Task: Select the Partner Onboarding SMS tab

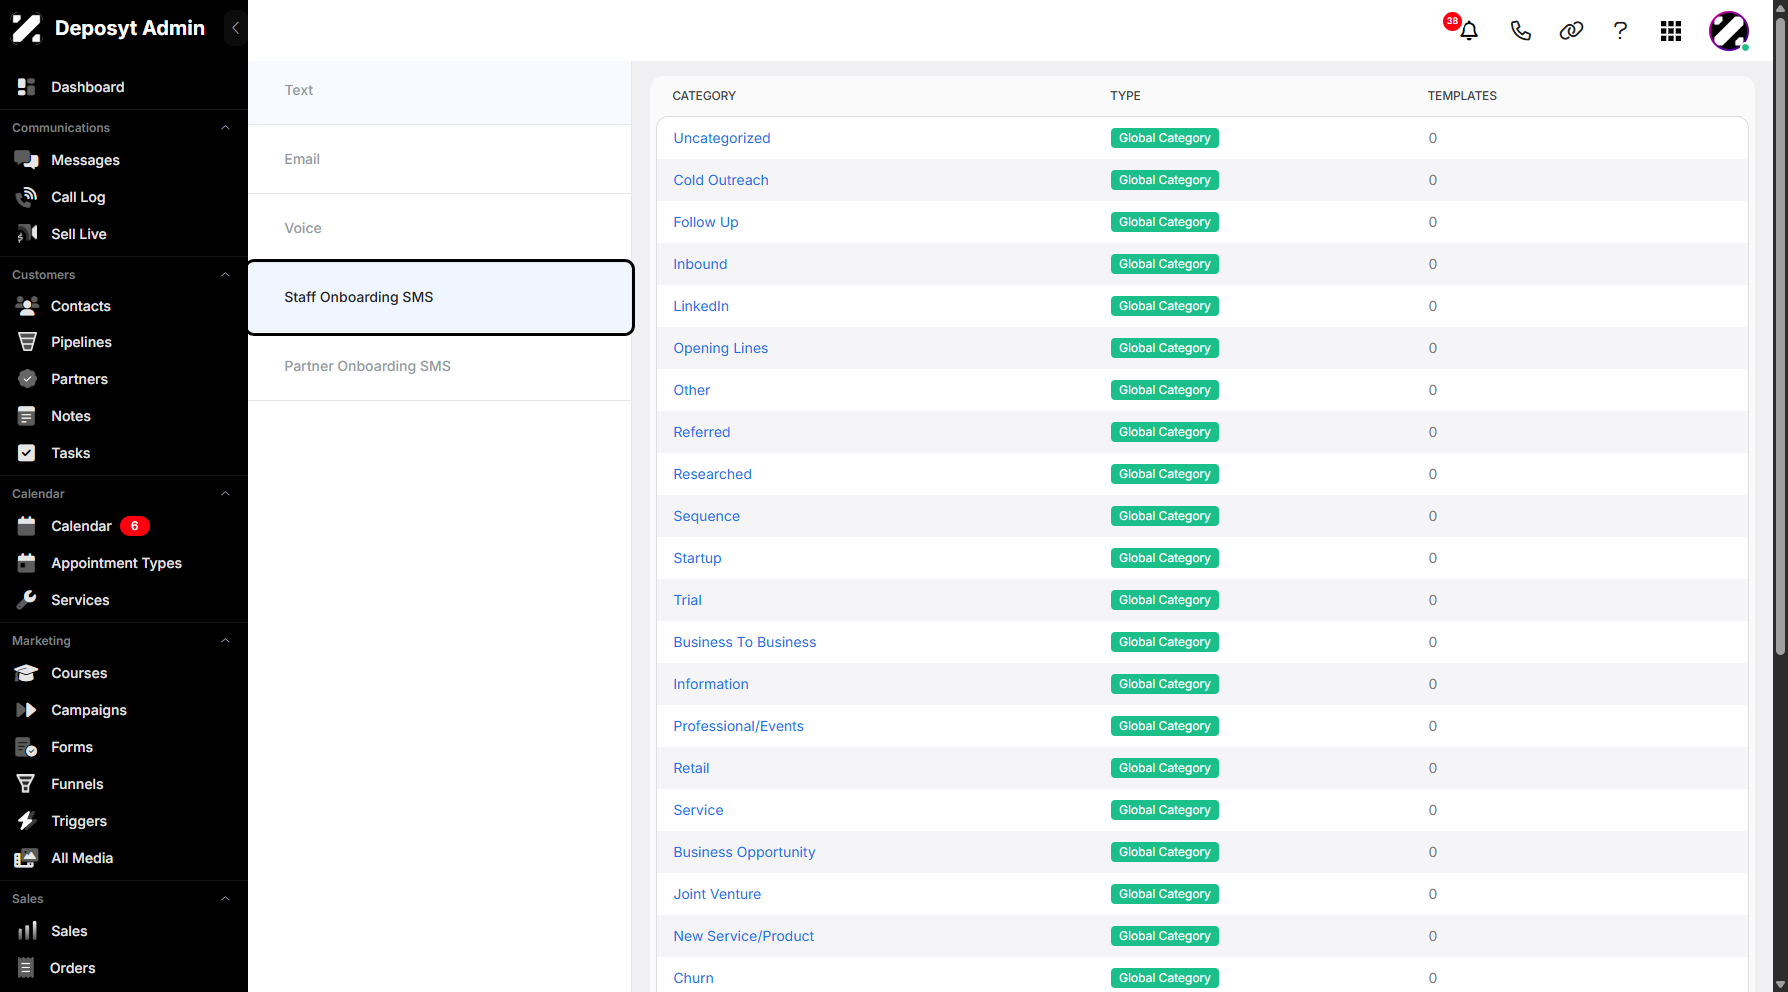Action: [x=440, y=366]
